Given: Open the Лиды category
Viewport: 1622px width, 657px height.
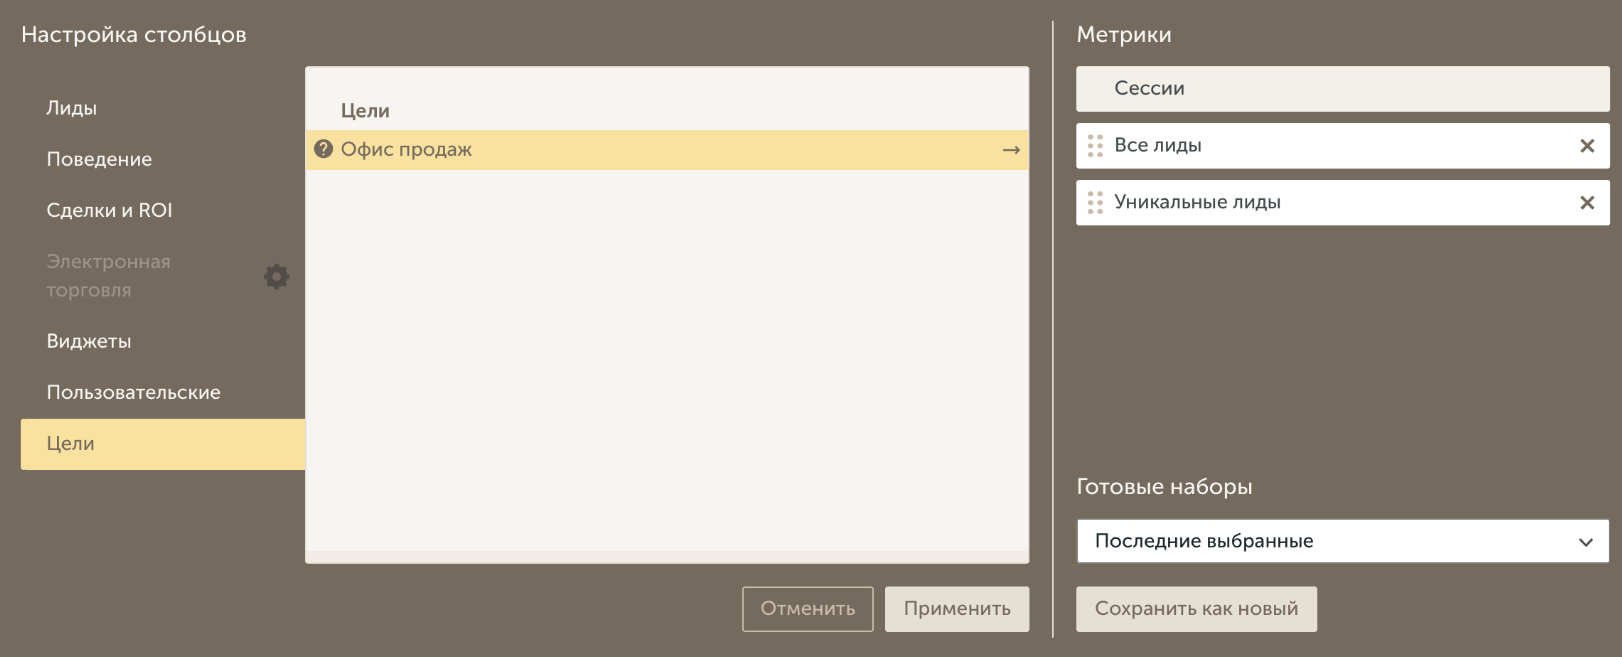Looking at the screenshot, I should coord(72,108).
